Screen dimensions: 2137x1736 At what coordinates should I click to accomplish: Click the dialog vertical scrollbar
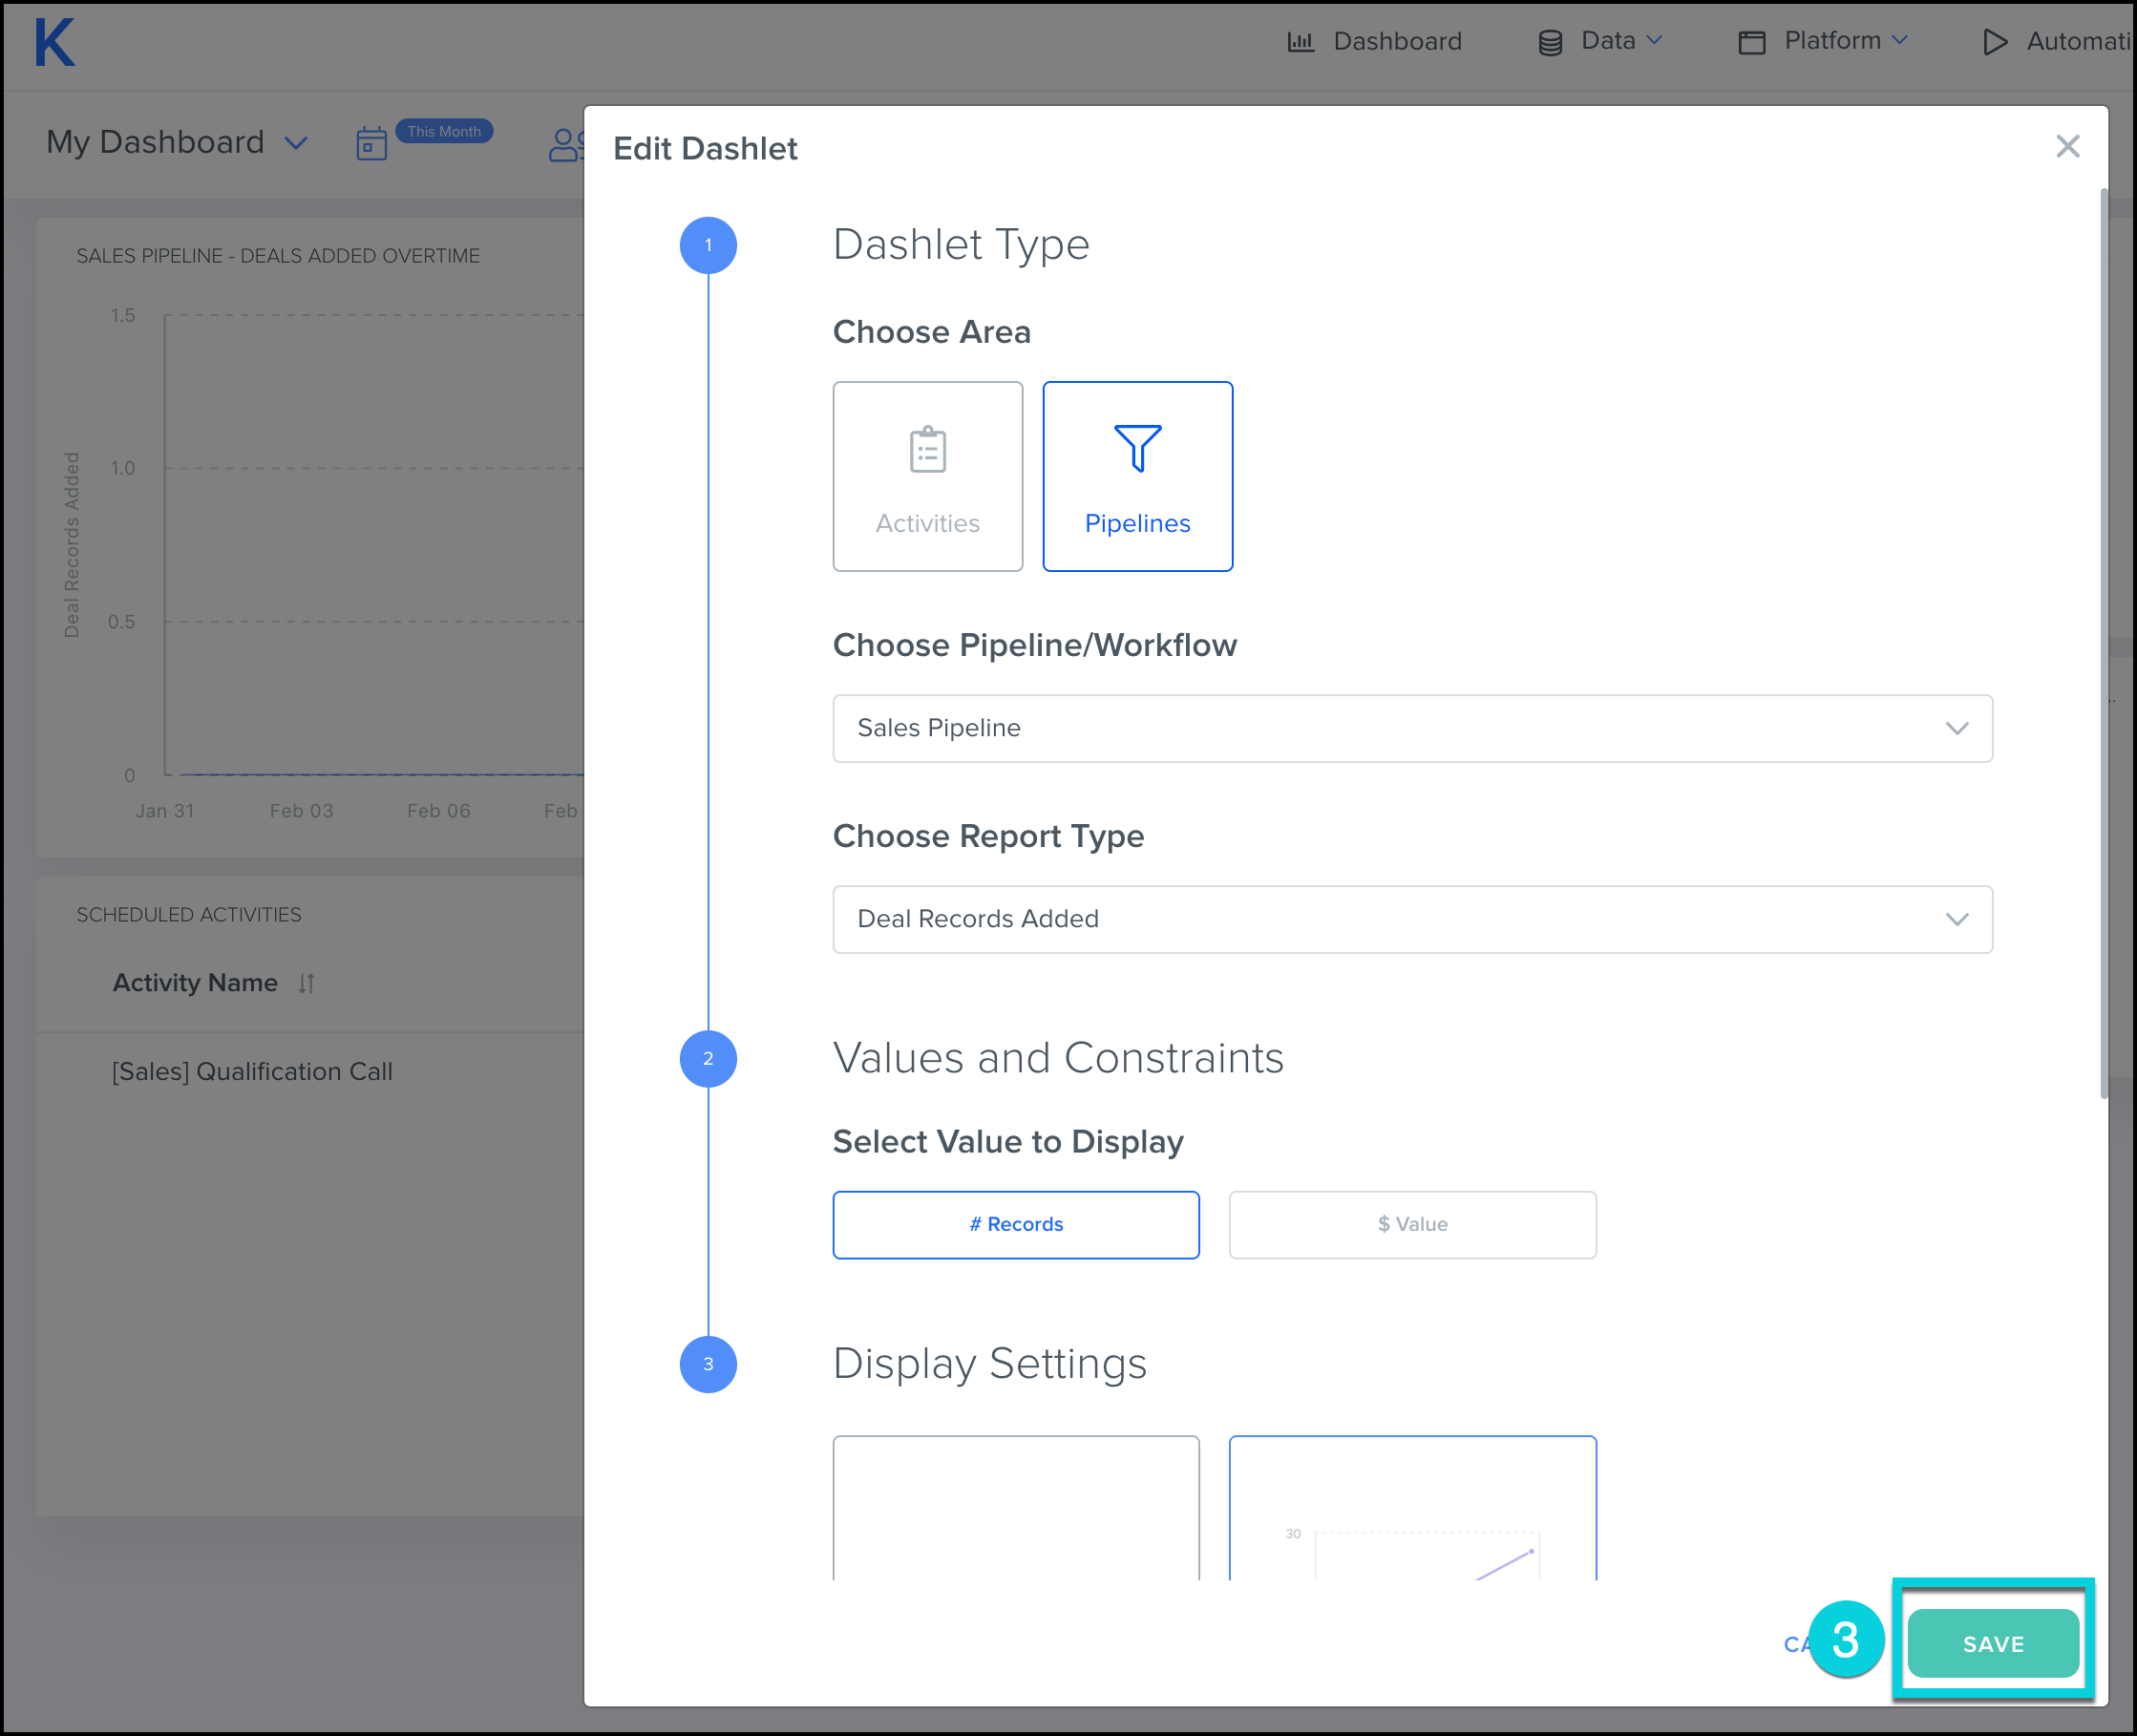click(x=2103, y=640)
